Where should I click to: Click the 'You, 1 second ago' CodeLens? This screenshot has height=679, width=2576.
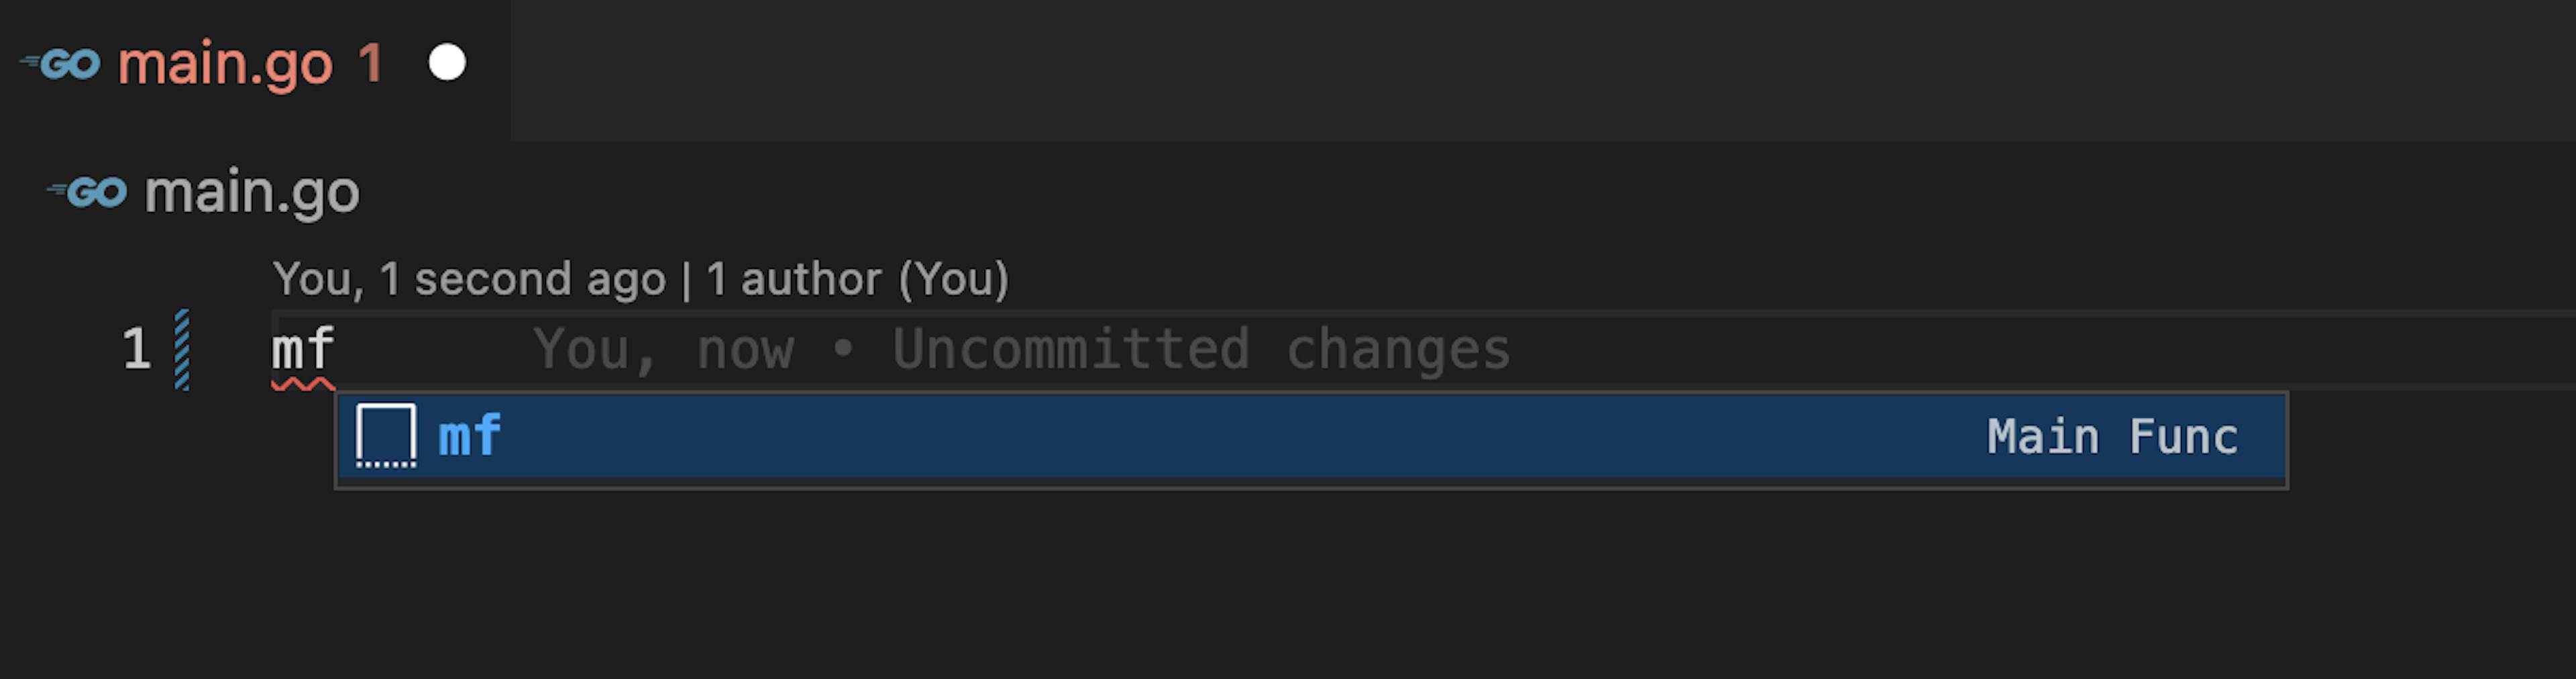click(469, 278)
